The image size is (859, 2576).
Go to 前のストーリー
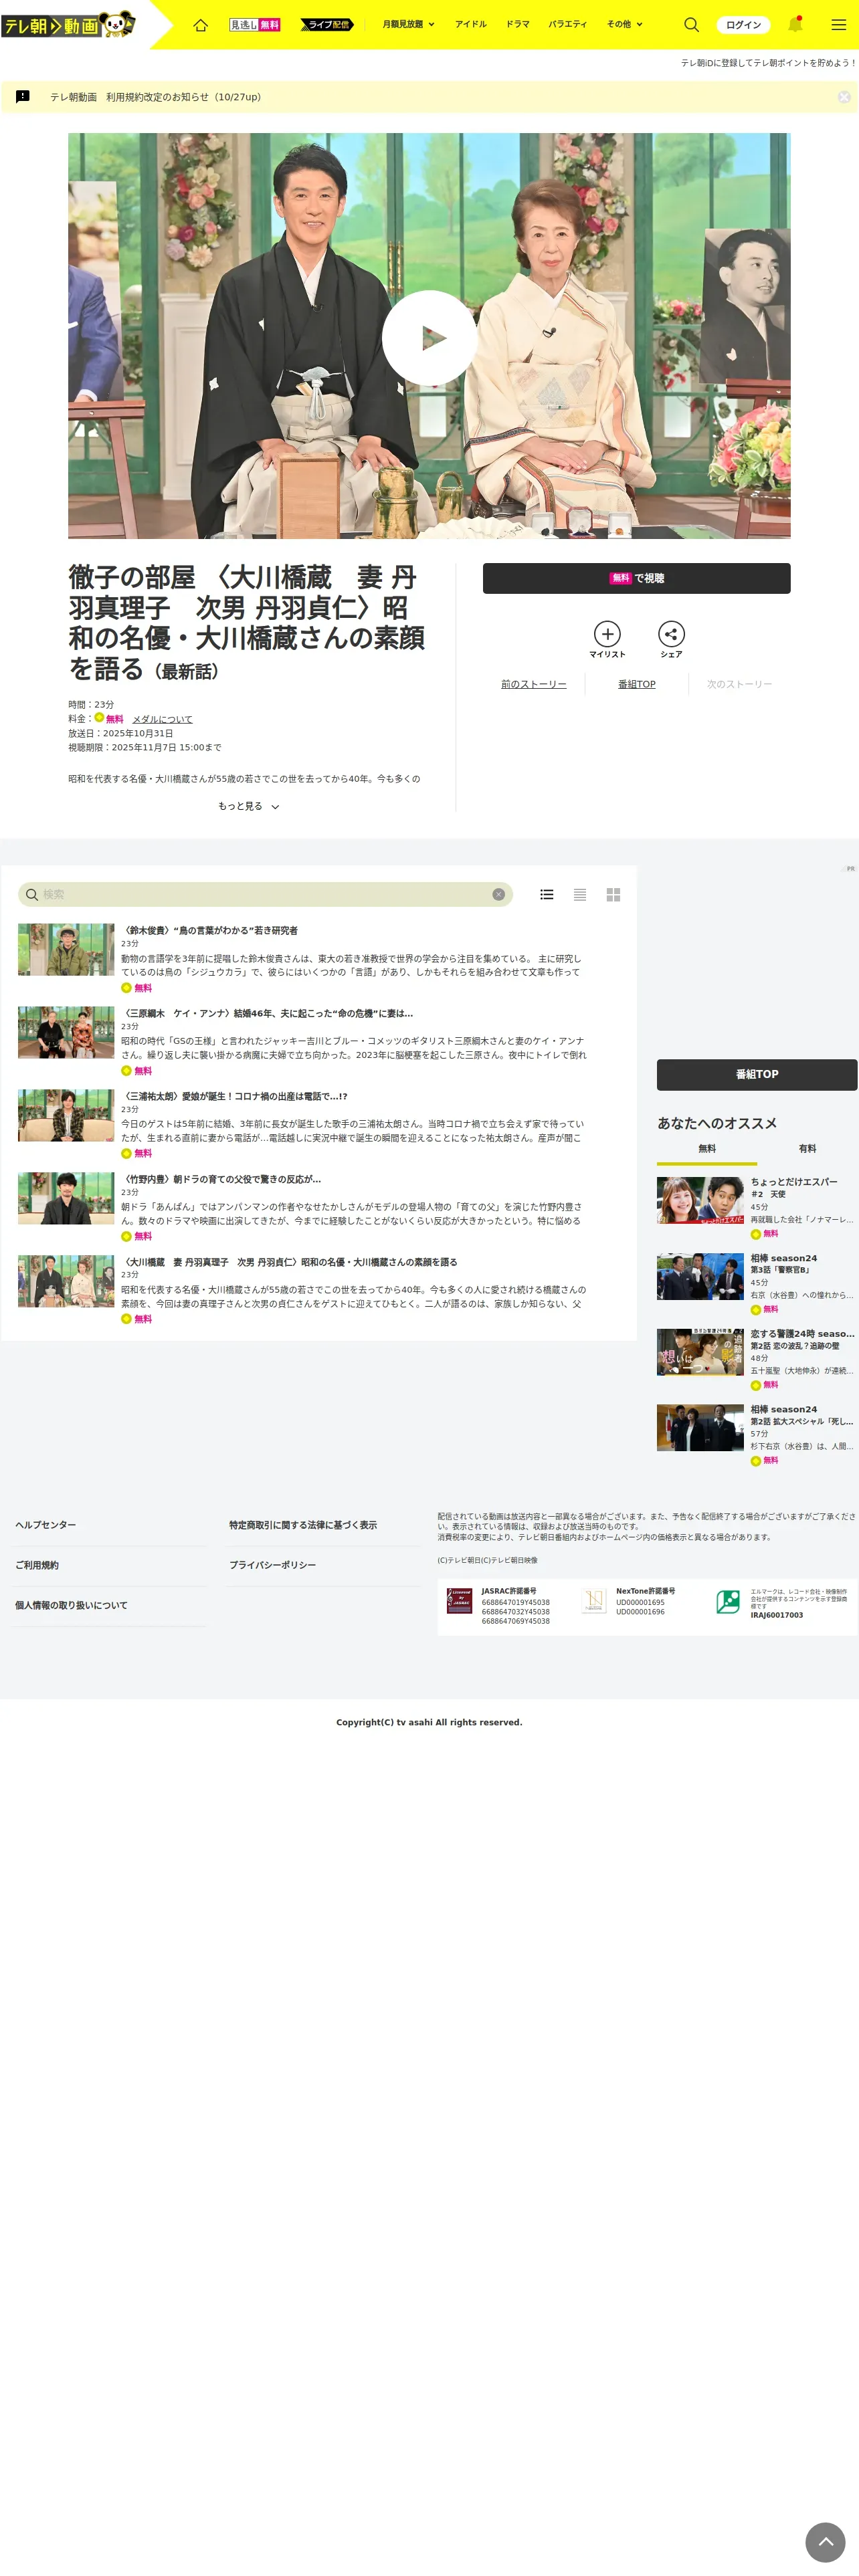pyautogui.click(x=534, y=684)
